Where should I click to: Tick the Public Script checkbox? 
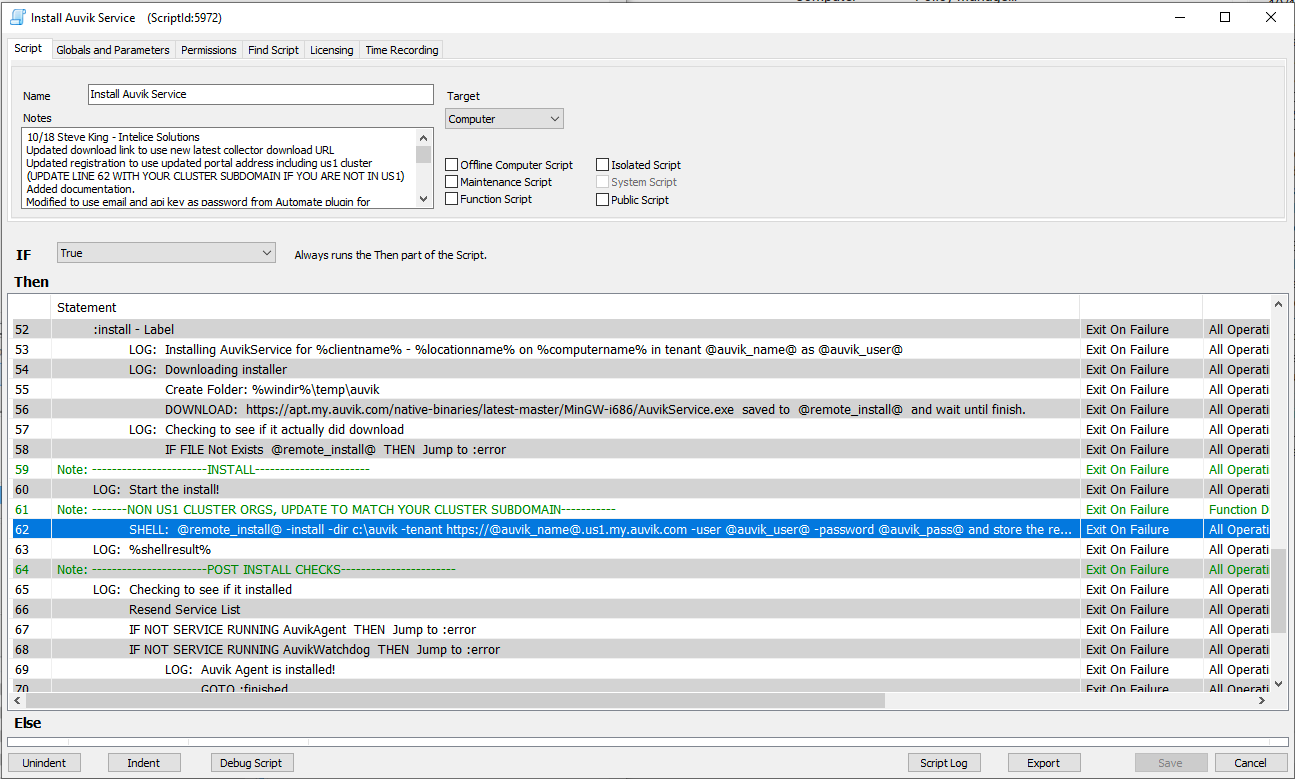(603, 200)
